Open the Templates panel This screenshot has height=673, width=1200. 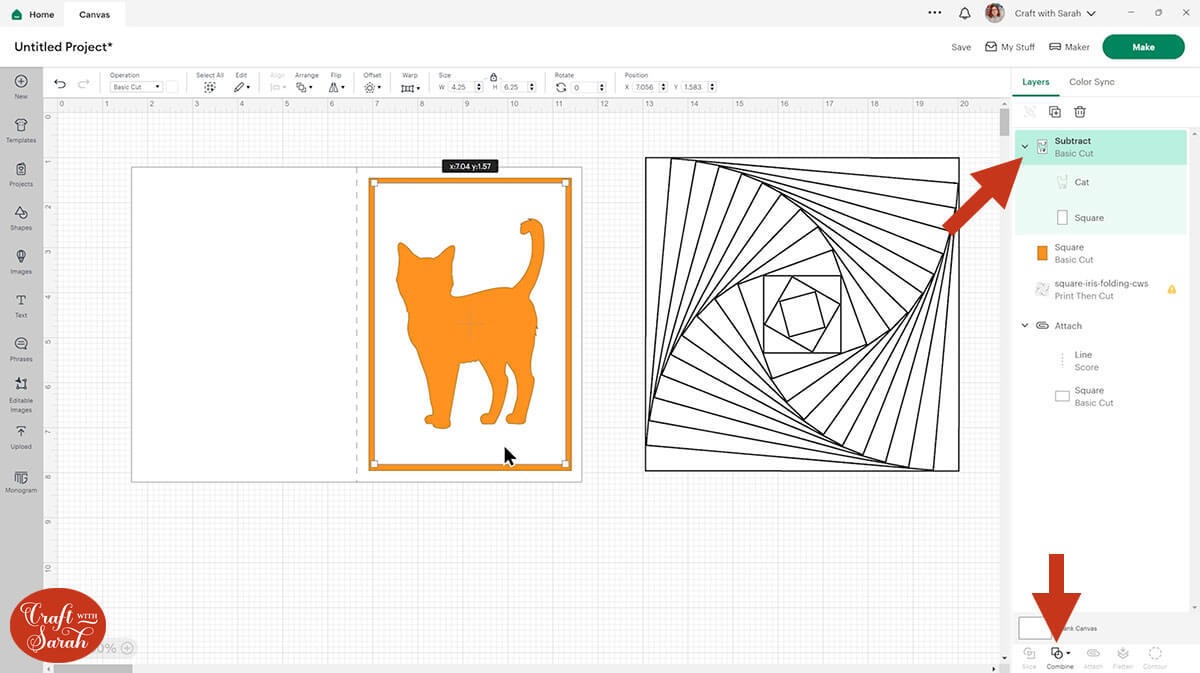[x=21, y=129]
